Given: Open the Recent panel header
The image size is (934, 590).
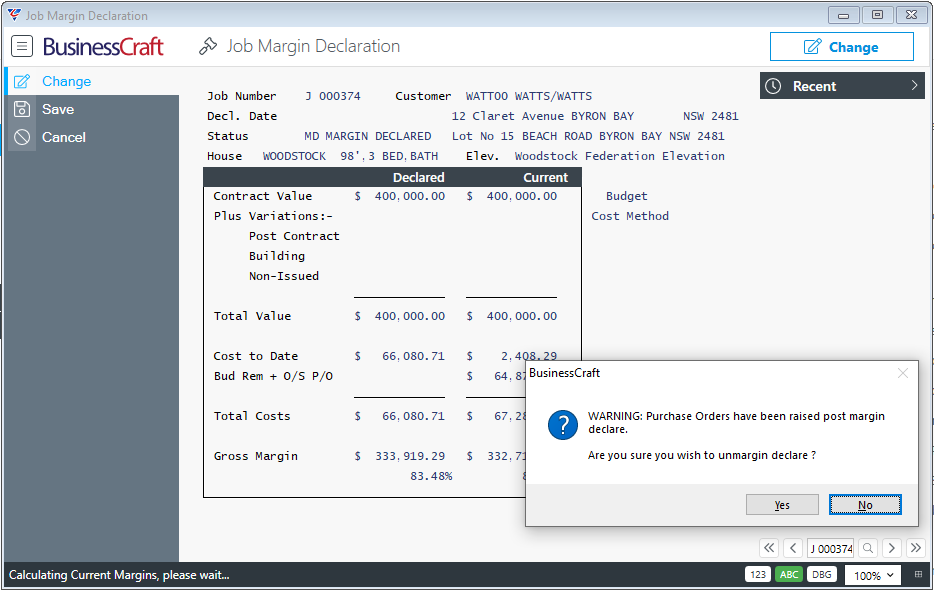Looking at the screenshot, I should point(842,86).
